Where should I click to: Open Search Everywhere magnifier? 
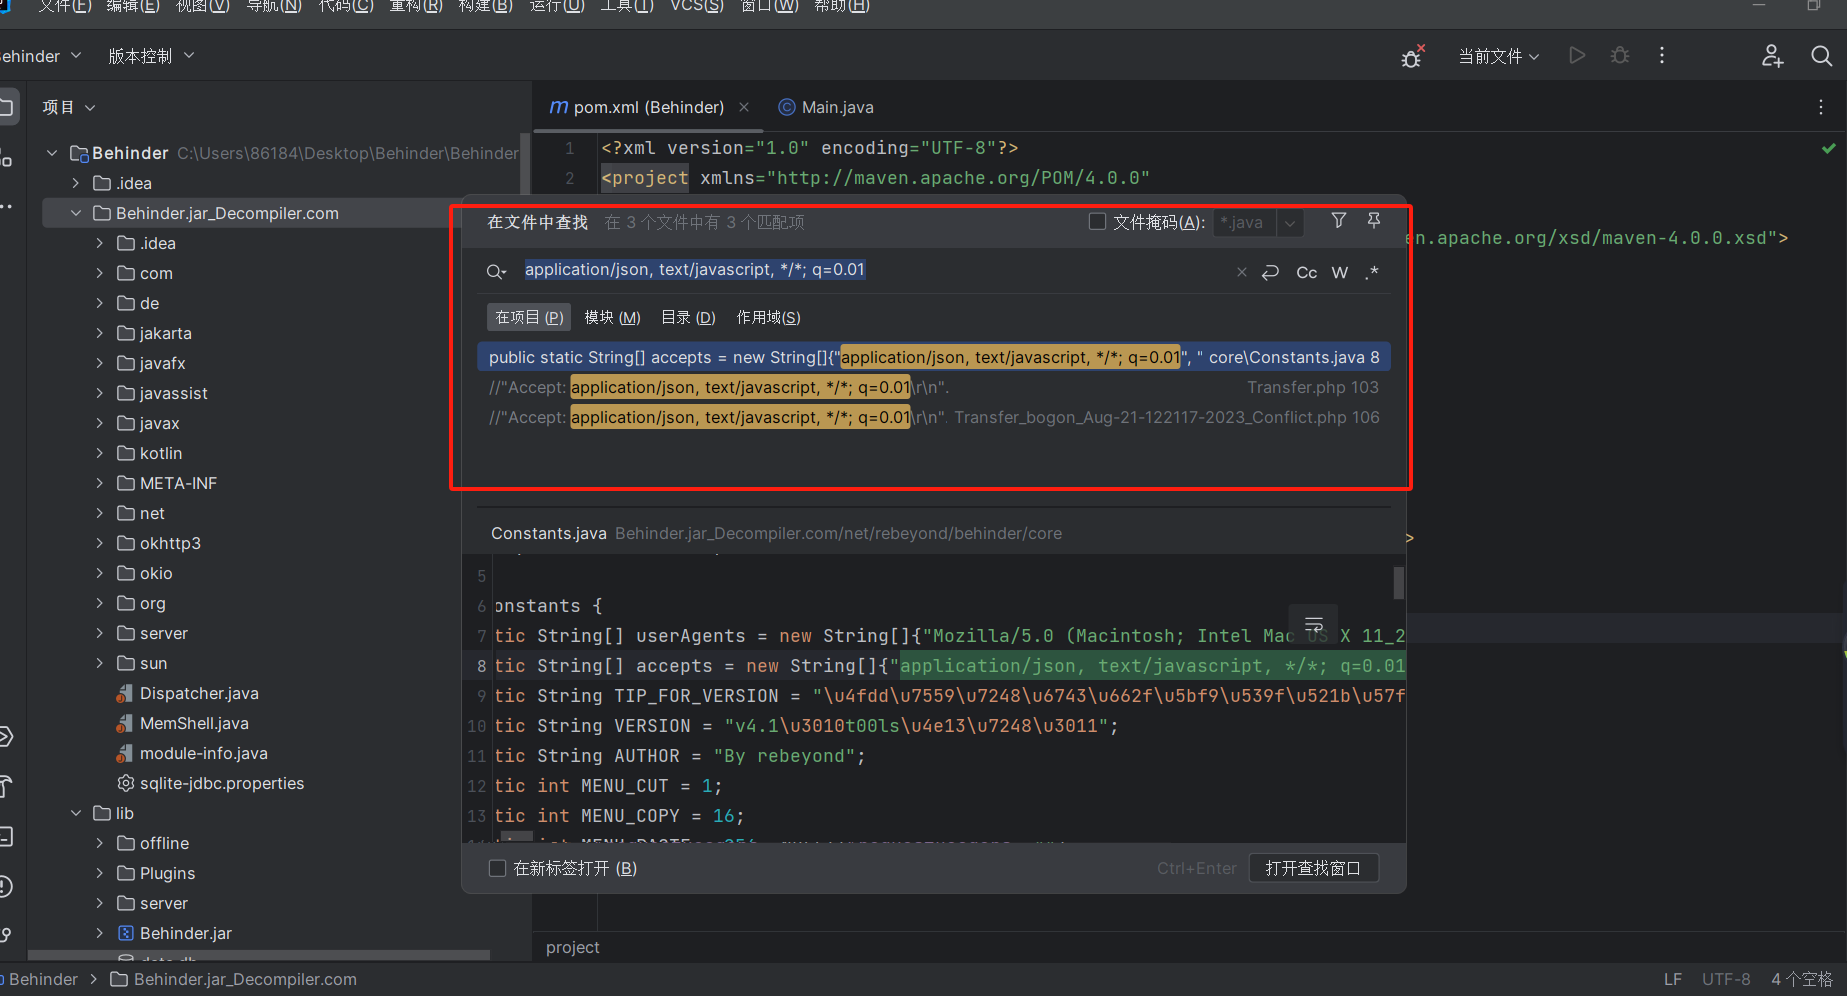[x=1822, y=56]
